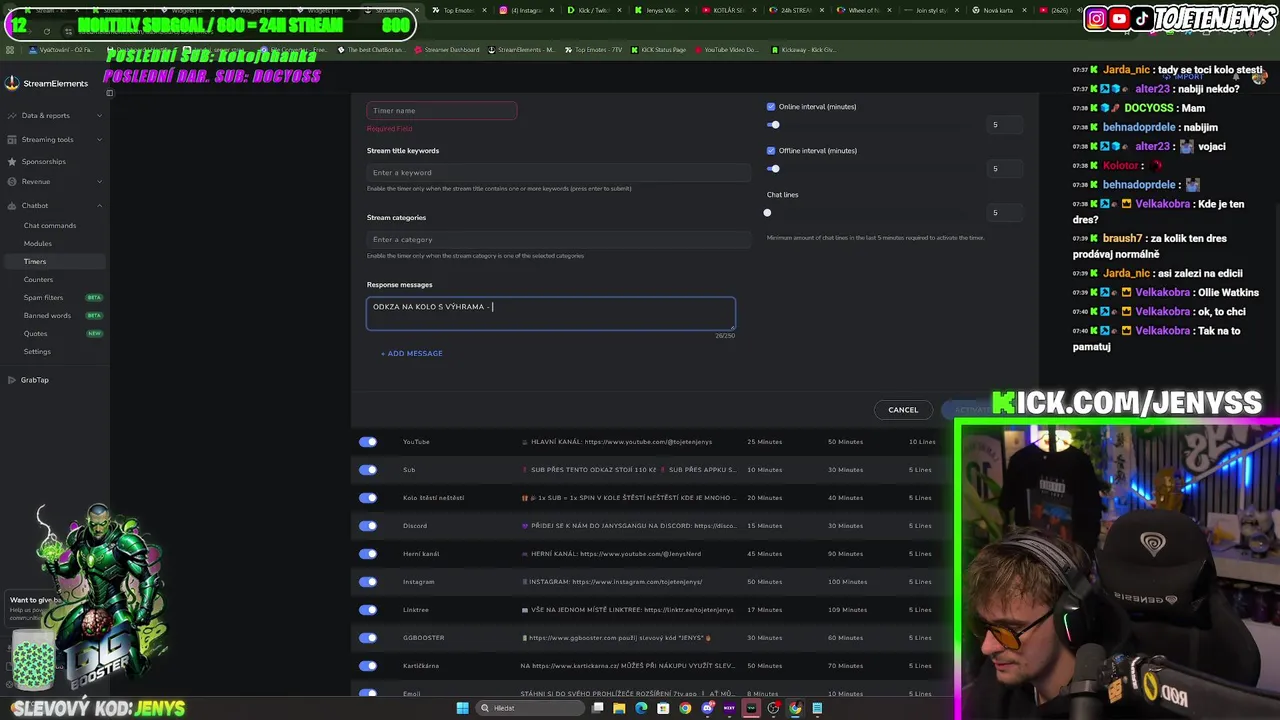Image resolution: width=1280 pixels, height=720 pixels.
Task: Click the Data & reports chart icon
Action: click(x=11, y=115)
